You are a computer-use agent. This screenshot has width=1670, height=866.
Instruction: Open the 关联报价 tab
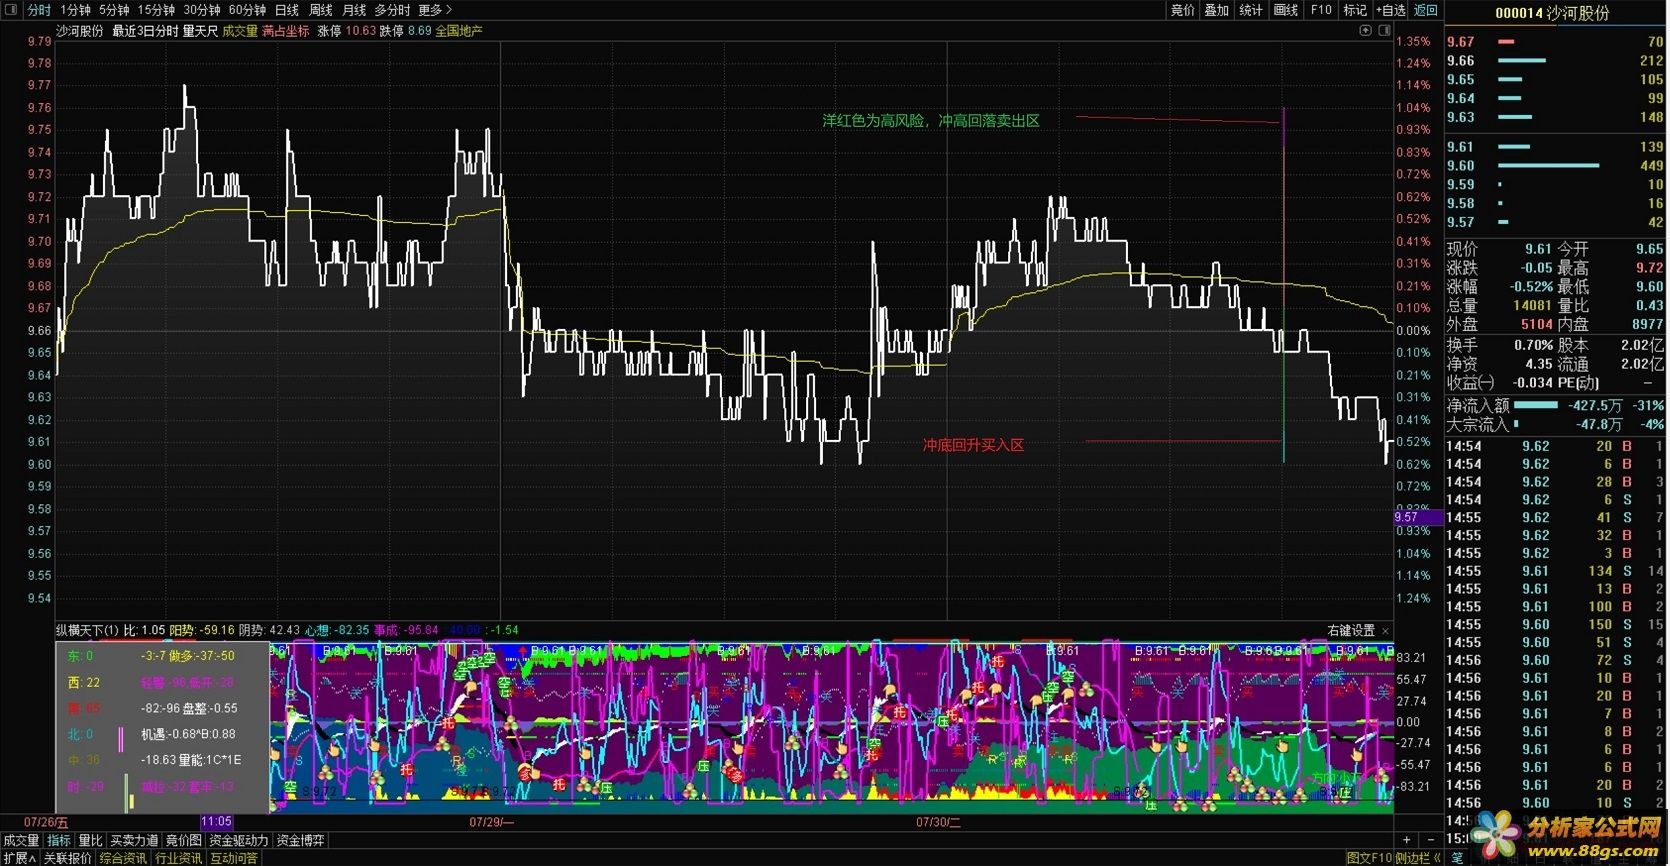pyautogui.click(x=67, y=858)
